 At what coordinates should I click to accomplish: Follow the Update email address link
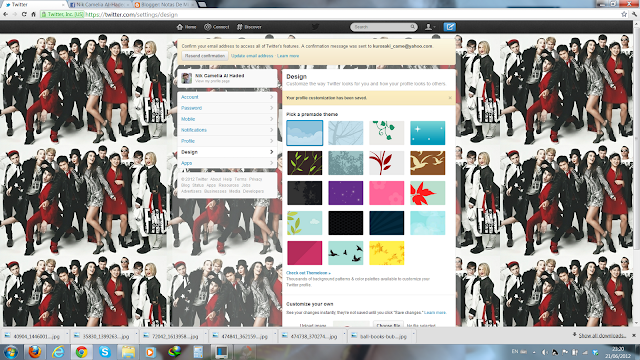(252, 56)
